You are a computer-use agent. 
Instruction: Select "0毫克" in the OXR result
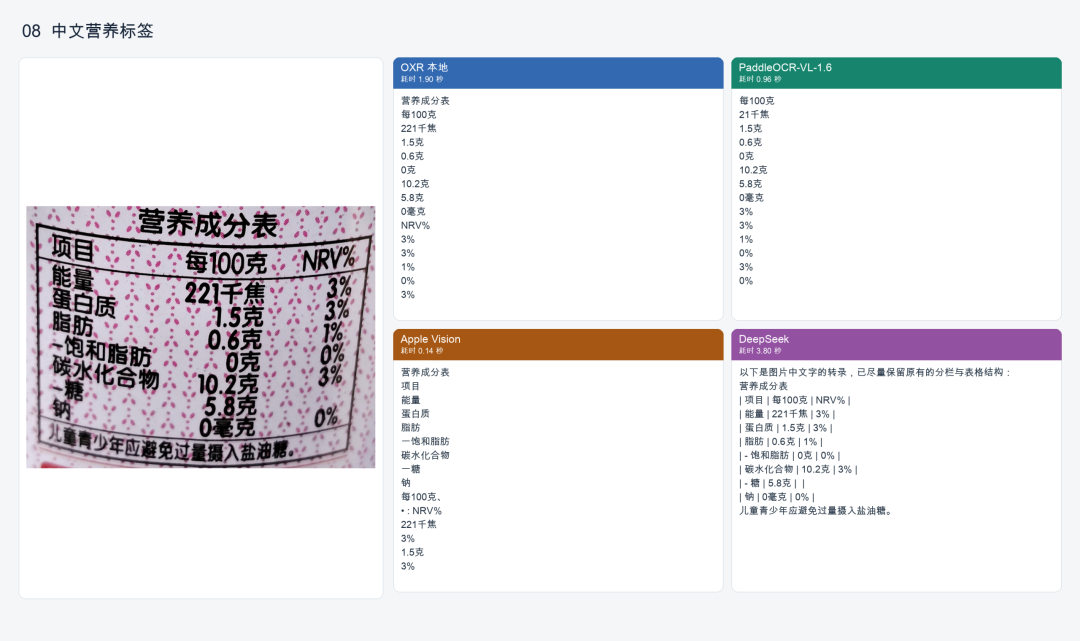coord(413,211)
